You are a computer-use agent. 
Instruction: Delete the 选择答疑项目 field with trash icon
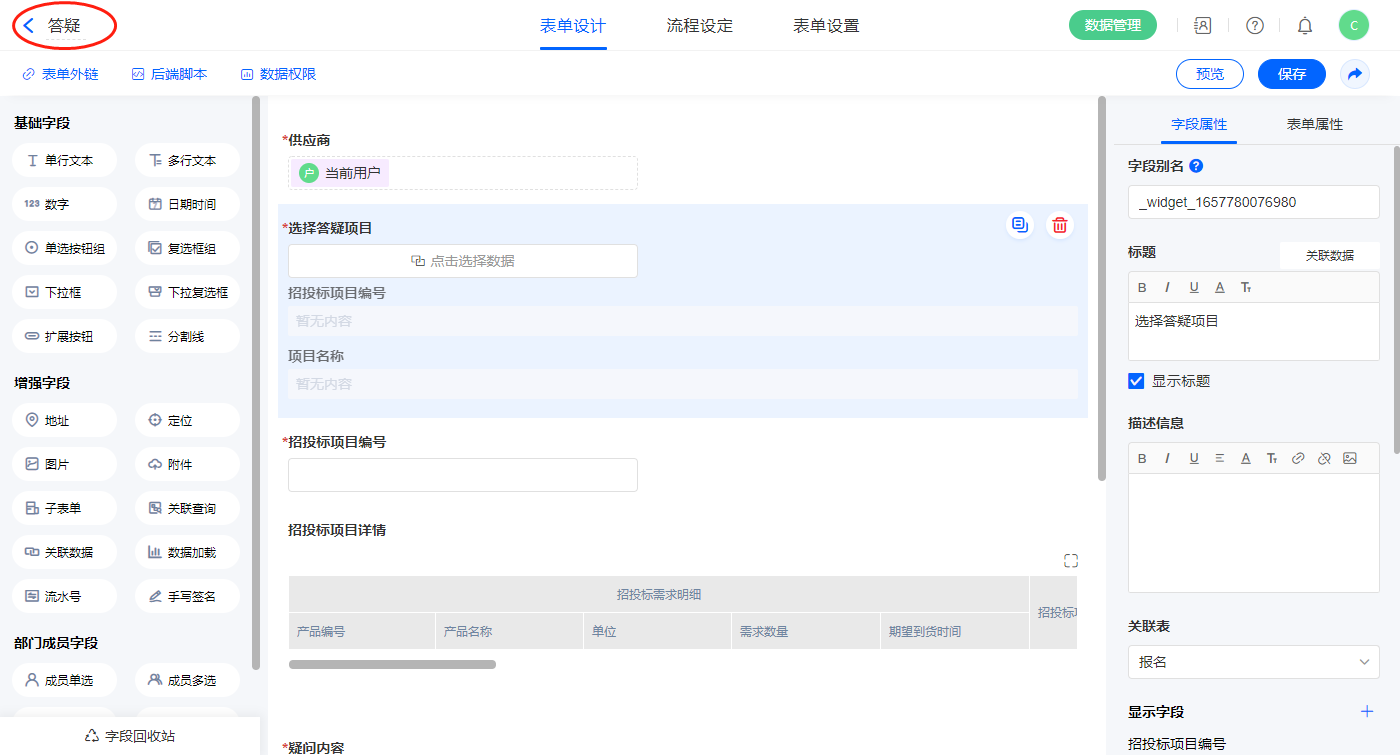1059,226
